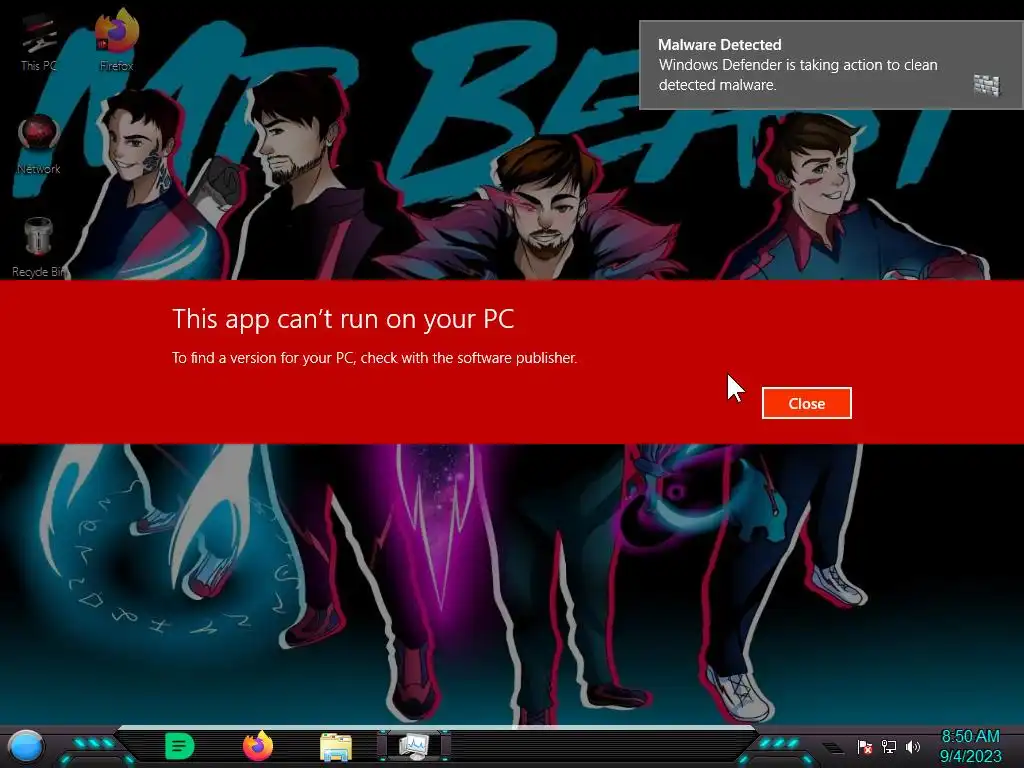Open File Explorer from the taskbar
This screenshot has width=1024, height=768.
336,747
